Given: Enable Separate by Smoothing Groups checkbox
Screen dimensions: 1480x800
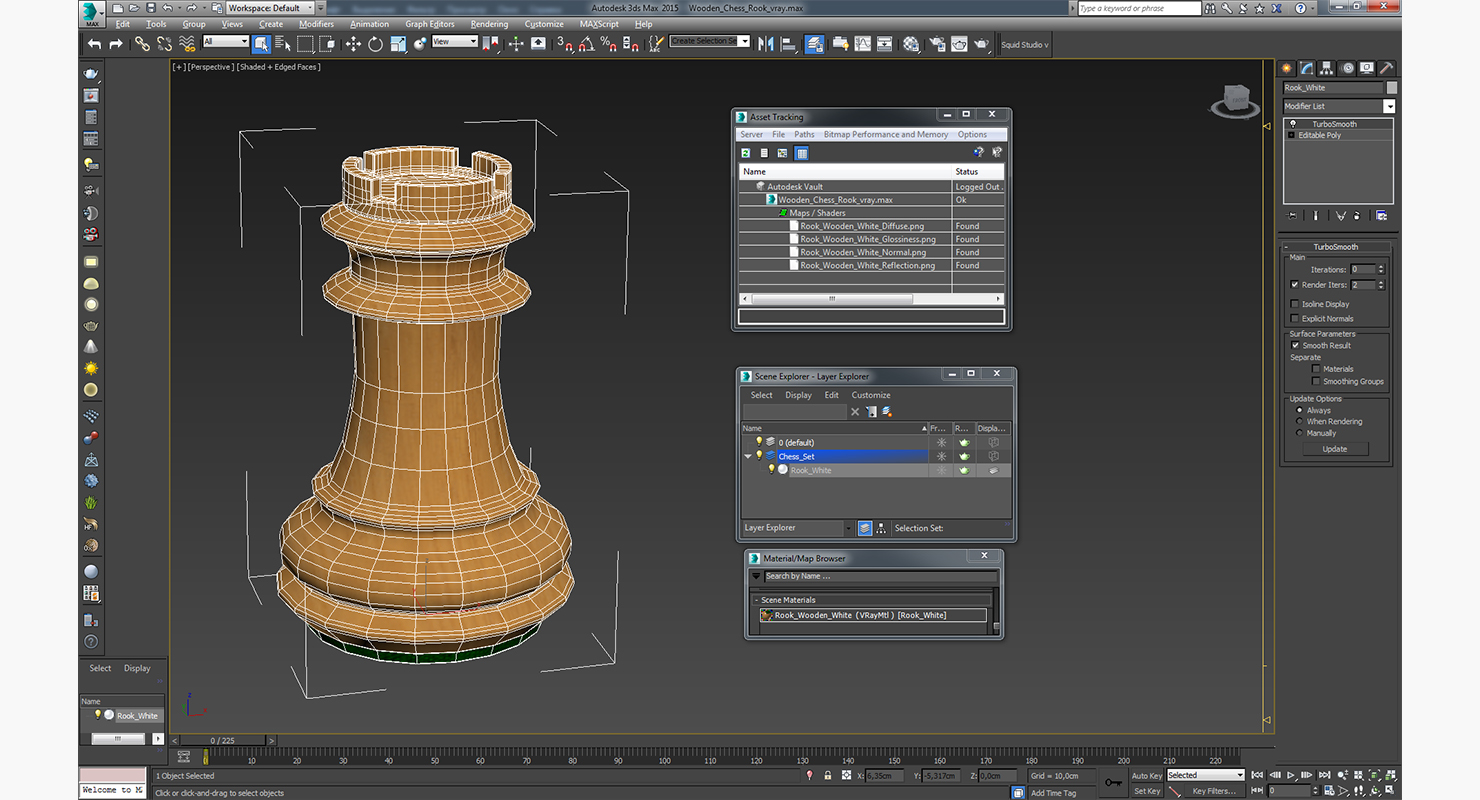Looking at the screenshot, I should pos(1316,381).
